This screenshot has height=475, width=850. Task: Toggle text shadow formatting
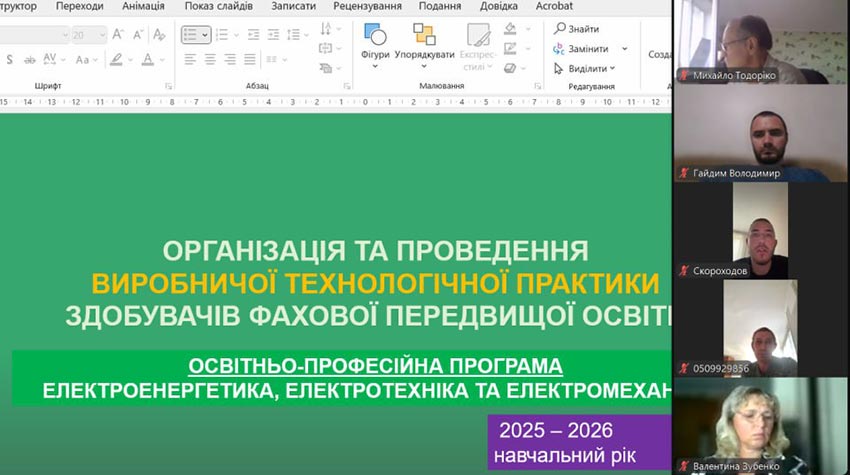(8, 59)
